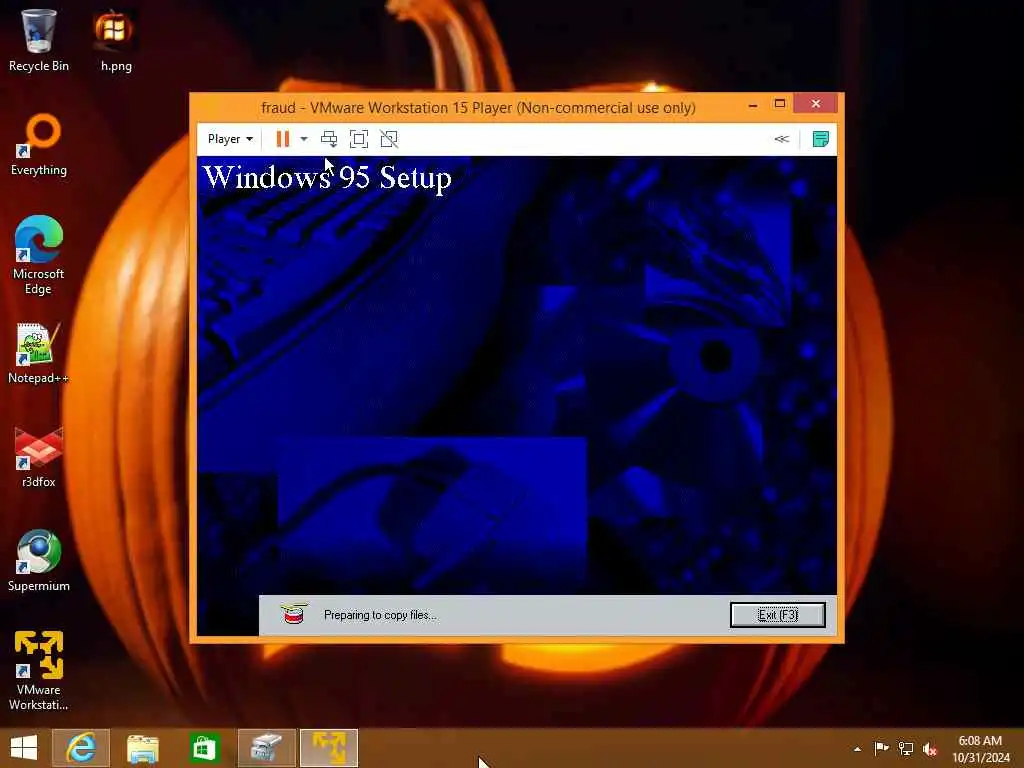Open the green notes icon in VMware toolbar
This screenshot has width=1024, height=768.
[821, 139]
